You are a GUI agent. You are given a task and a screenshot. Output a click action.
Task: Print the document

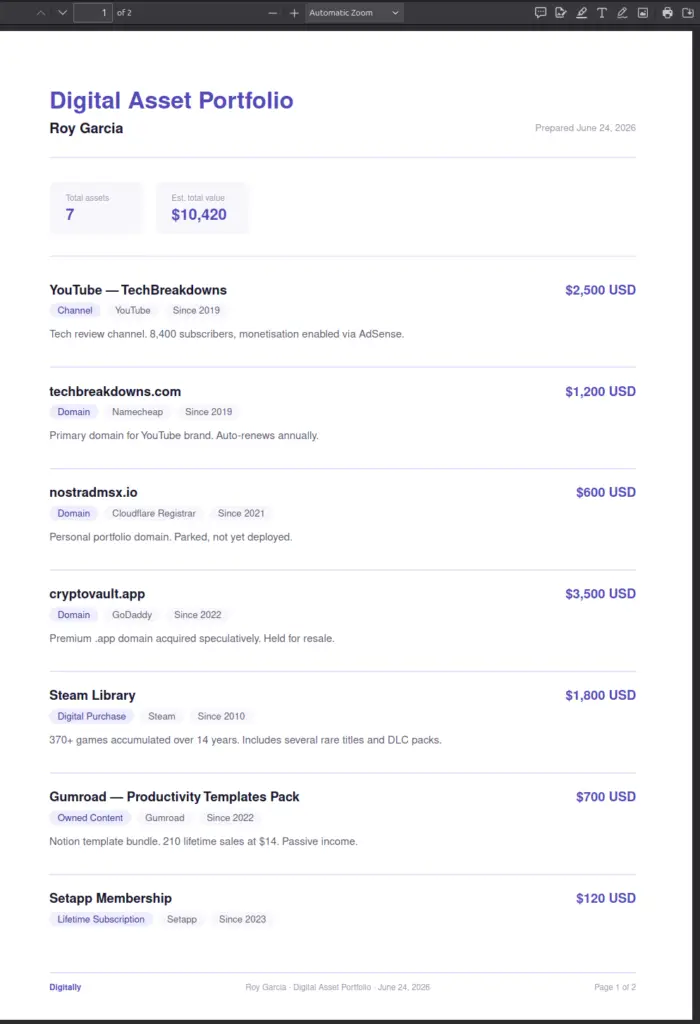[667, 12]
